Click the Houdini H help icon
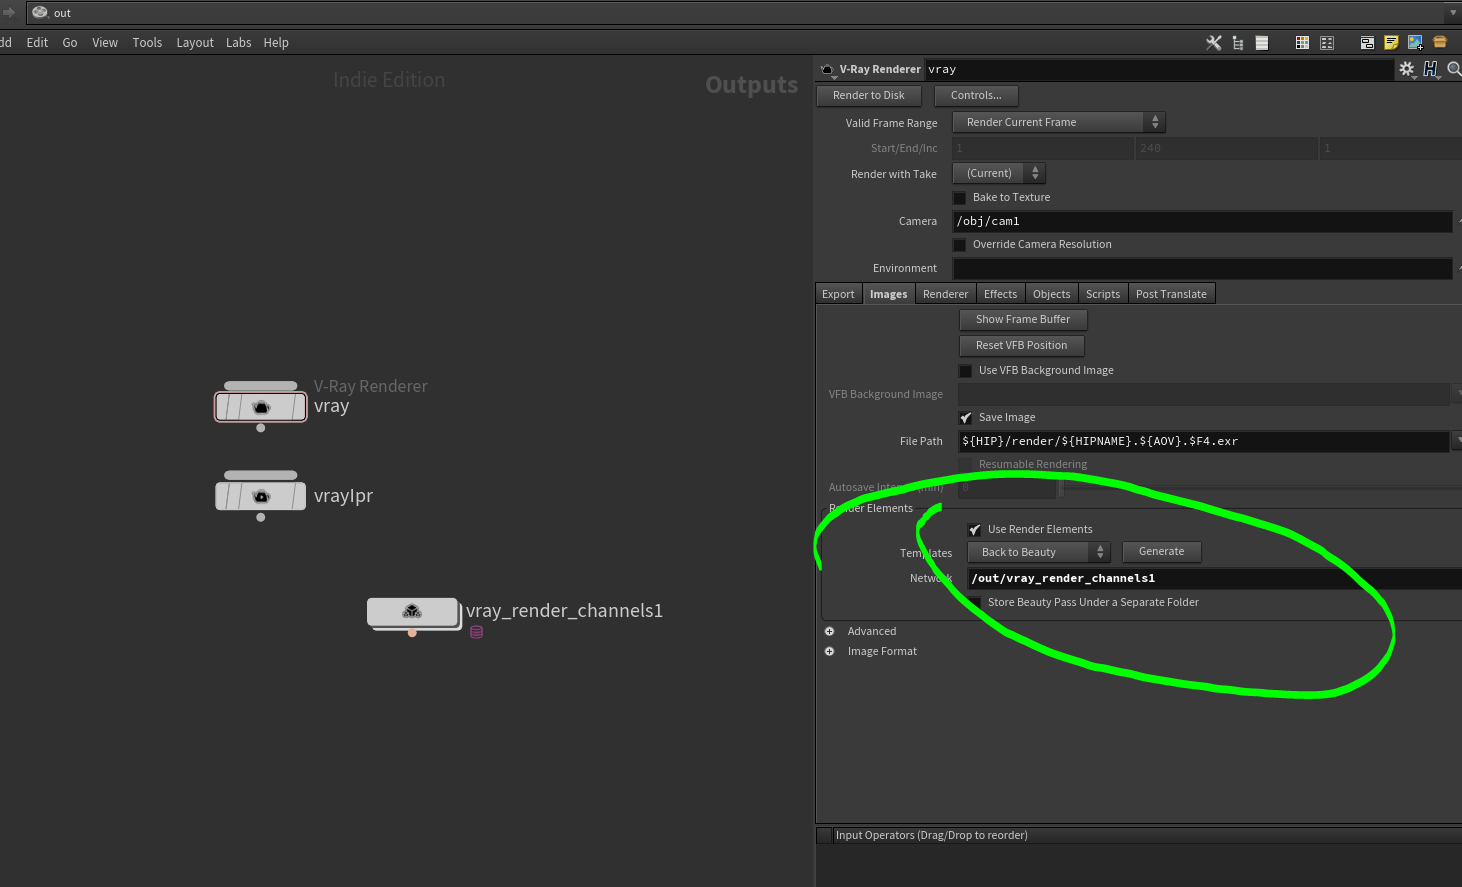Viewport: 1462px width, 887px height. click(x=1431, y=69)
